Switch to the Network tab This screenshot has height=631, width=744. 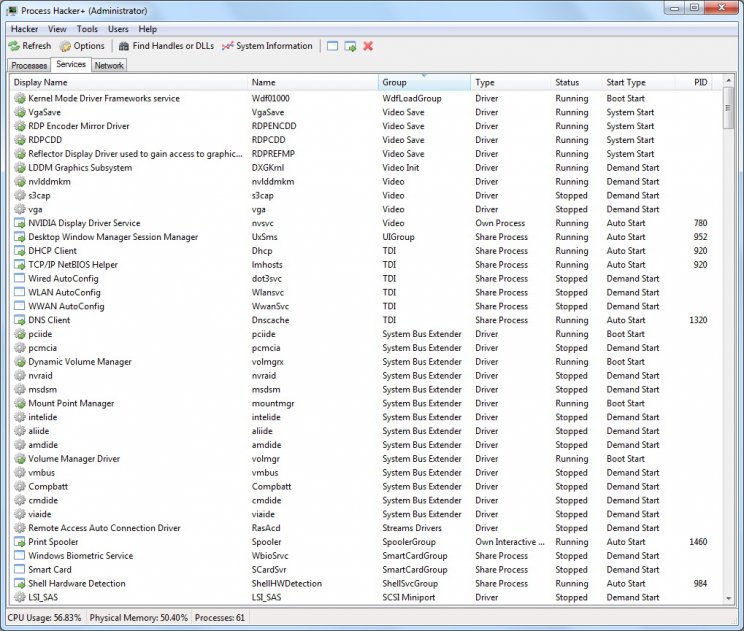coord(109,65)
